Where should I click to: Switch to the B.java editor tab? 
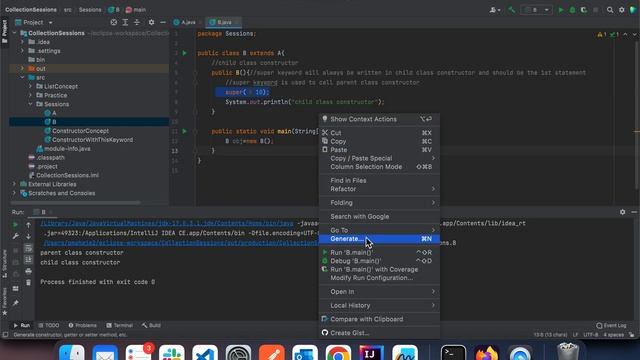(224, 22)
